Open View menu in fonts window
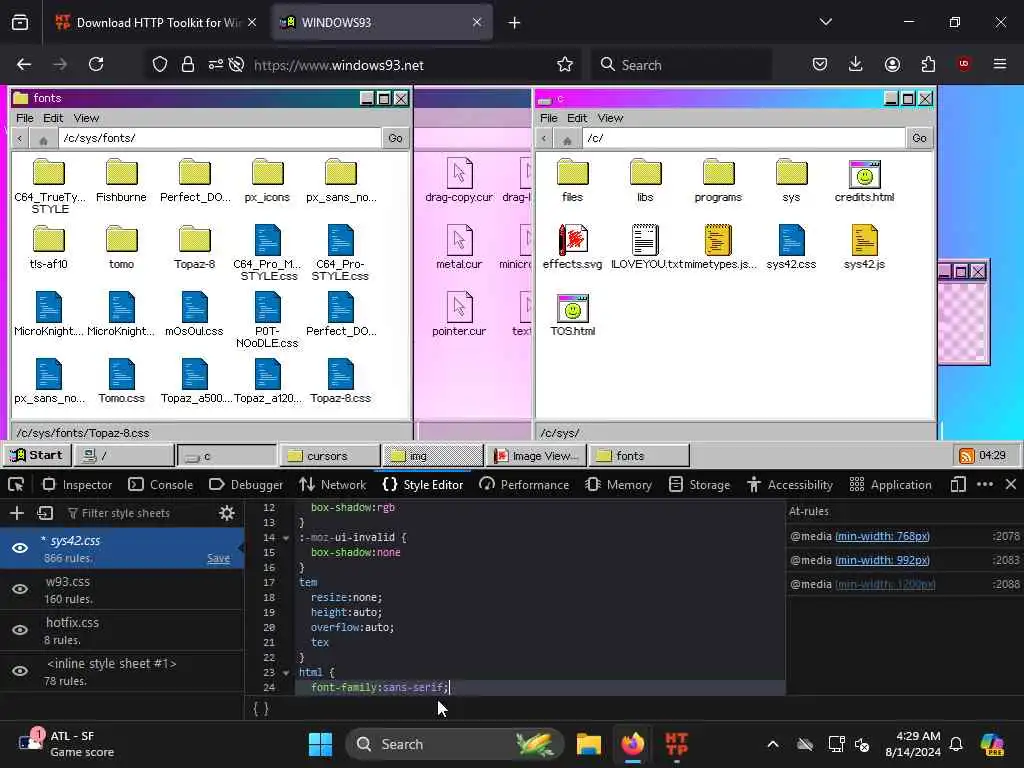The height and width of the screenshot is (768, 1024). click(86, 118)
